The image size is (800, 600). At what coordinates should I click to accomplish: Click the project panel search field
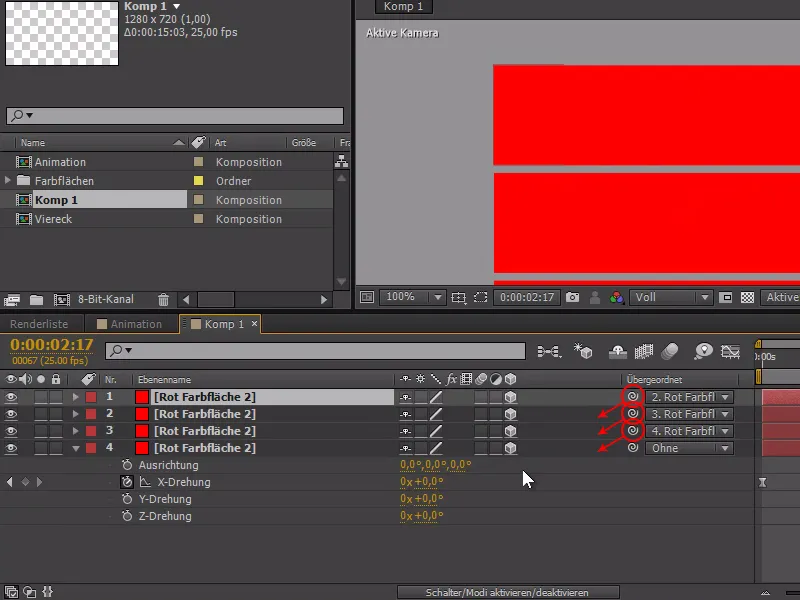(x=174, y=115)
